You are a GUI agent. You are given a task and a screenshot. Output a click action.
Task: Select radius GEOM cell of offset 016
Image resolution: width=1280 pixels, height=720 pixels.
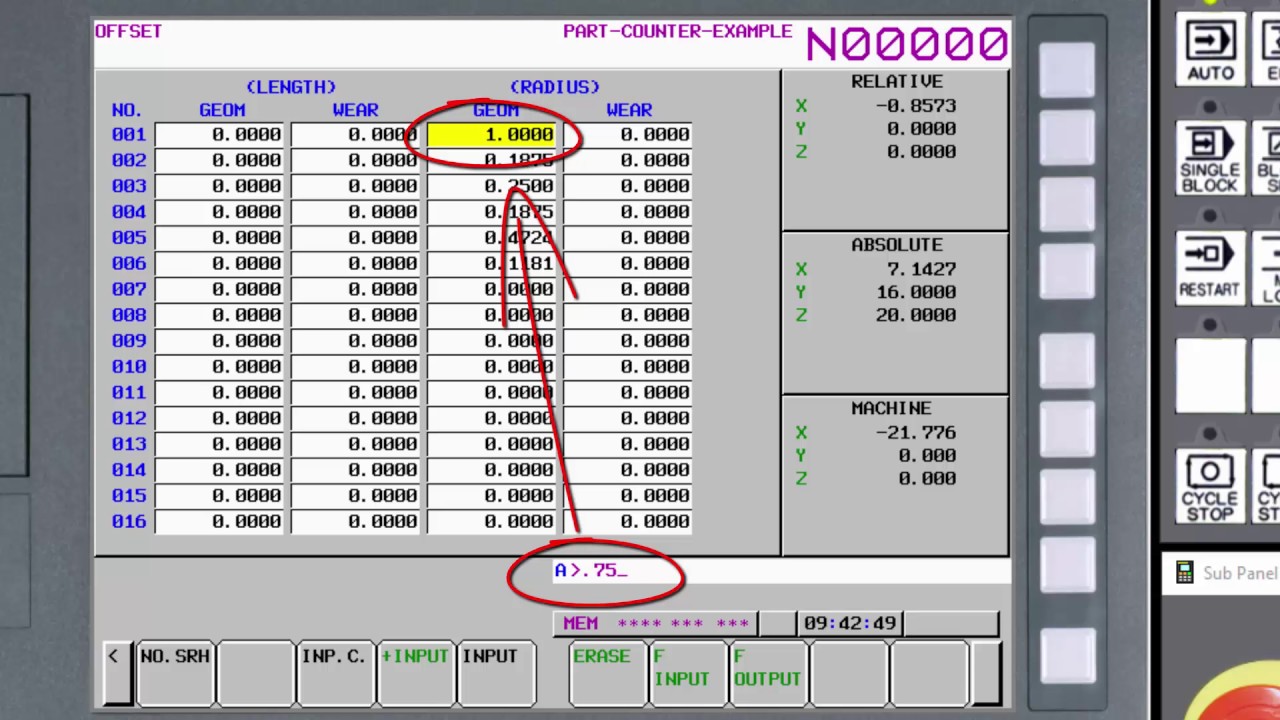491,522
